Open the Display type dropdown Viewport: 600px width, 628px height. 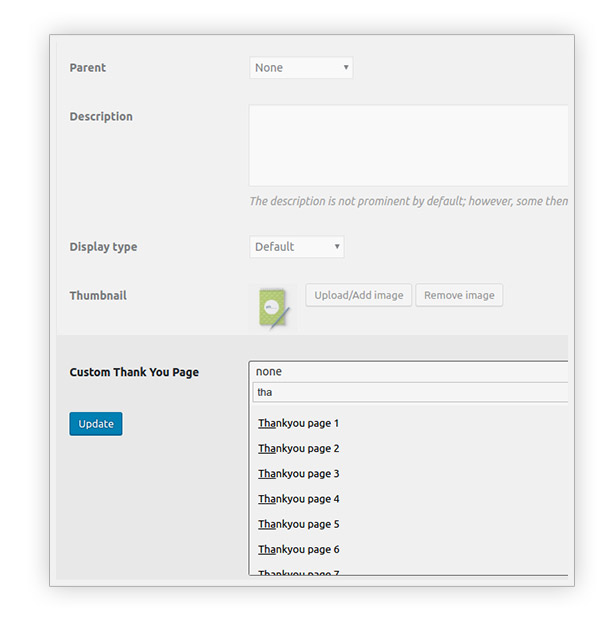pyautogui.click(x=296, y=247)
